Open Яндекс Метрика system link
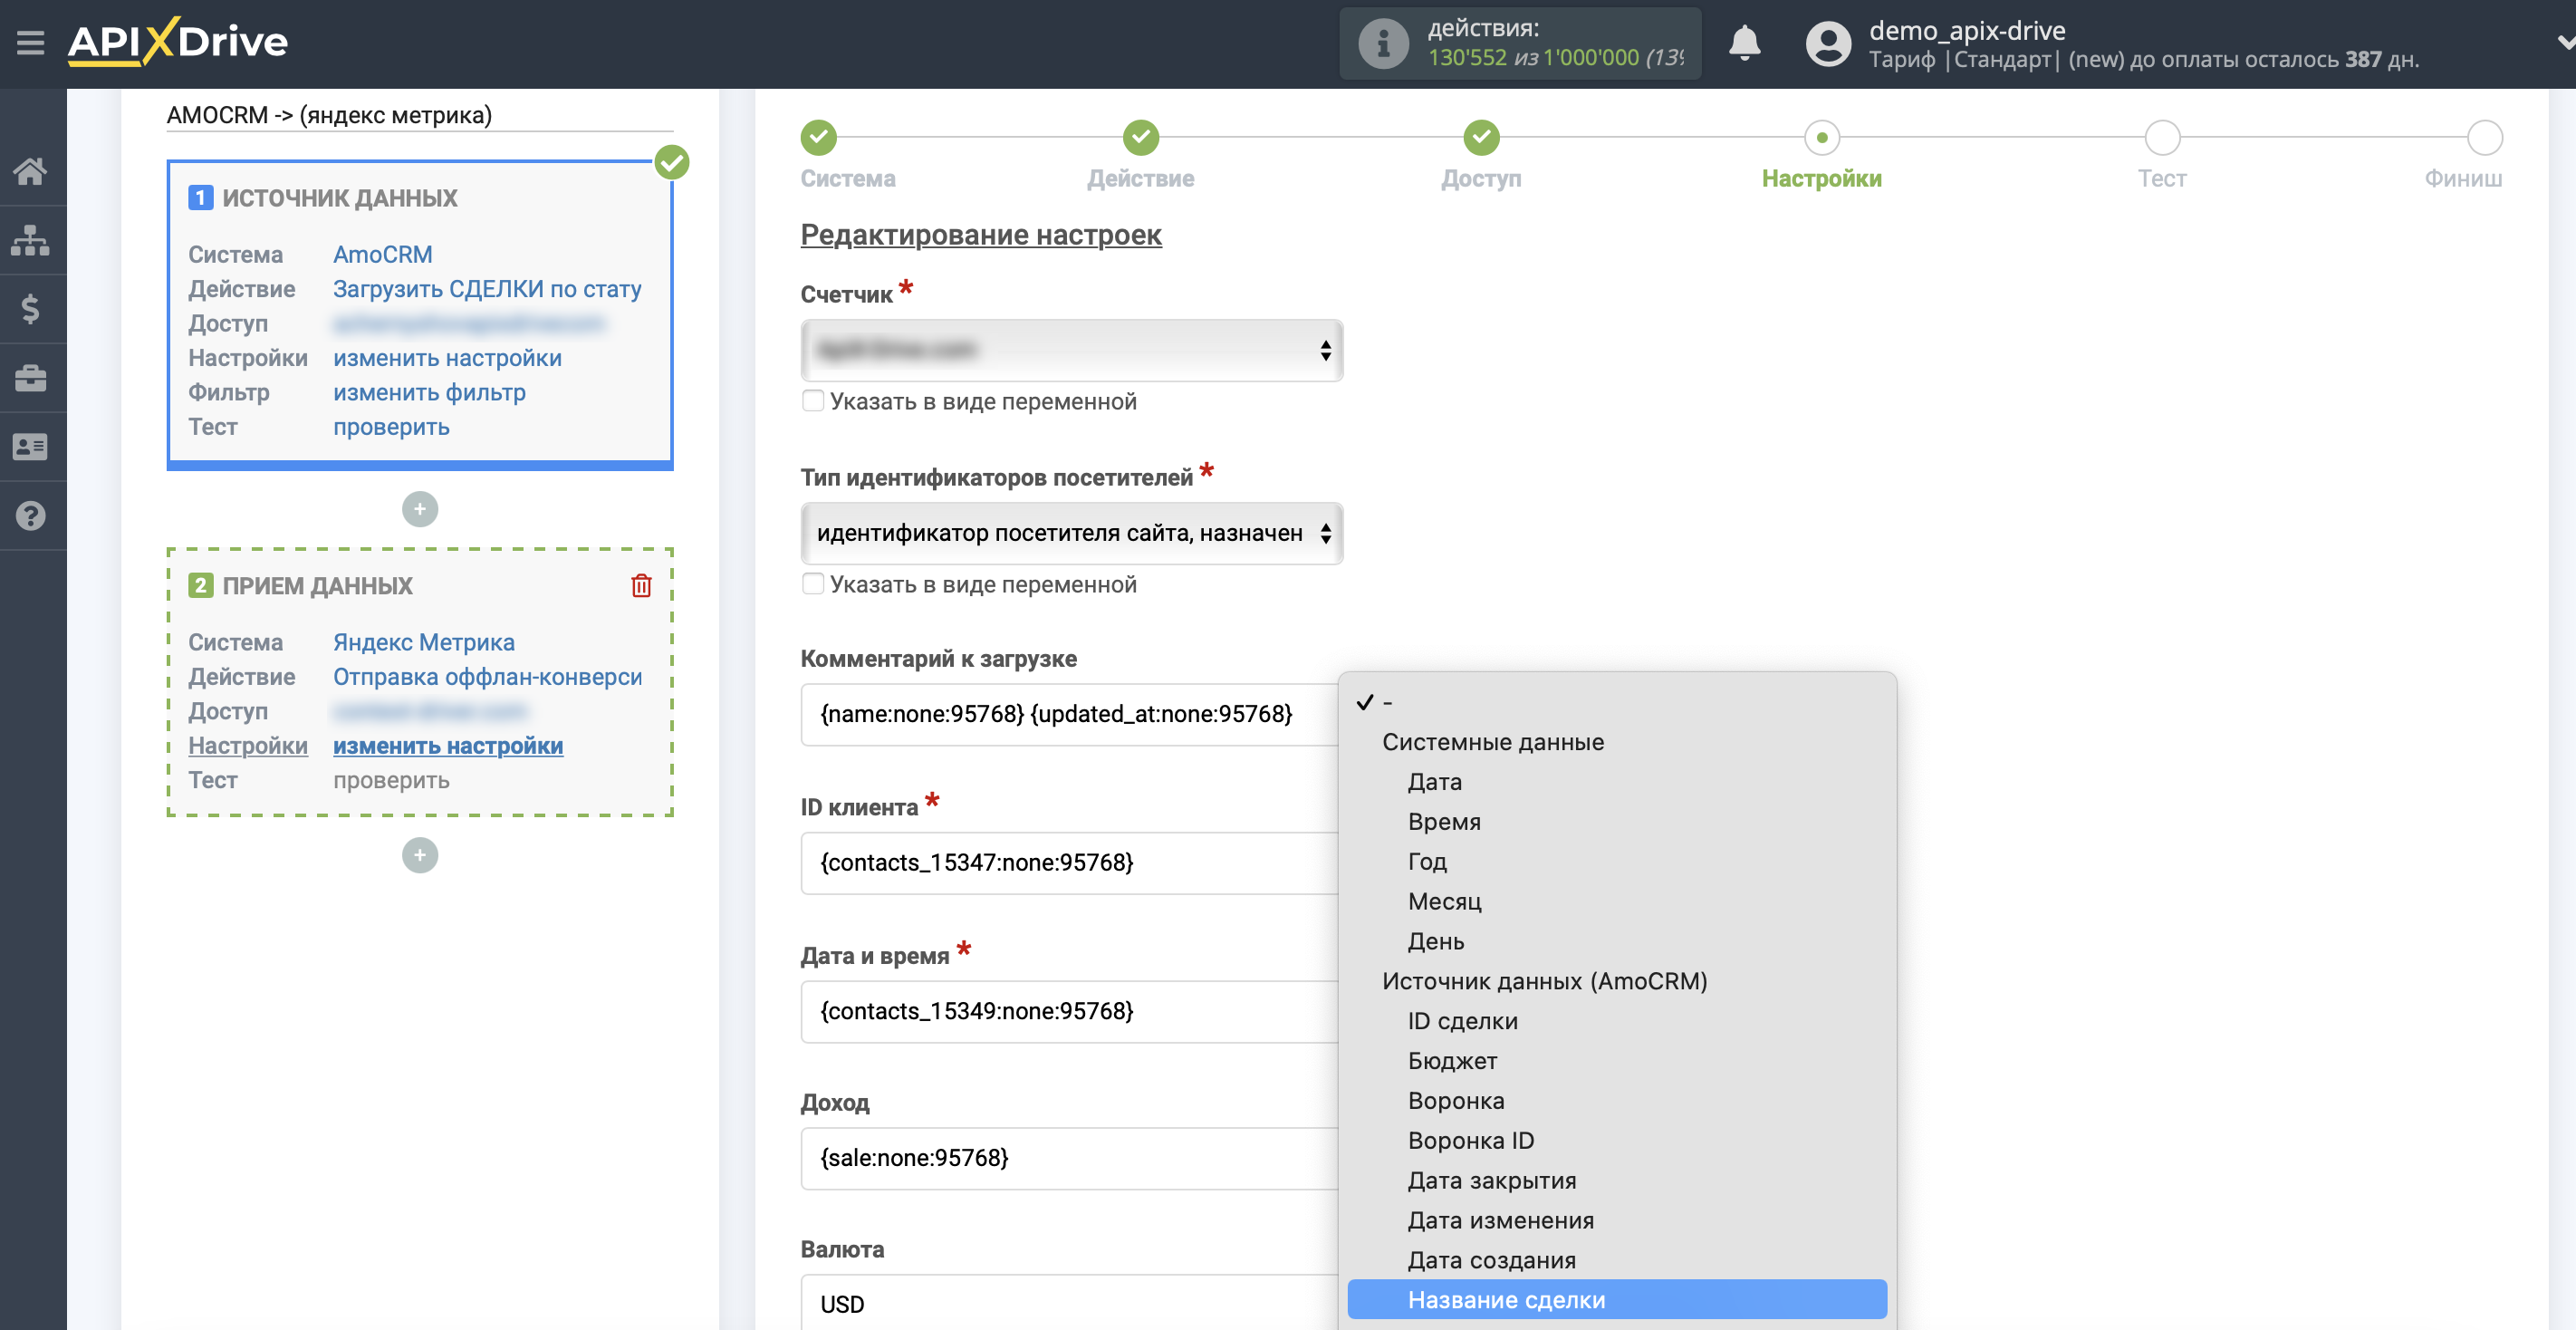2576x1330 pixels. pos(424,643)
